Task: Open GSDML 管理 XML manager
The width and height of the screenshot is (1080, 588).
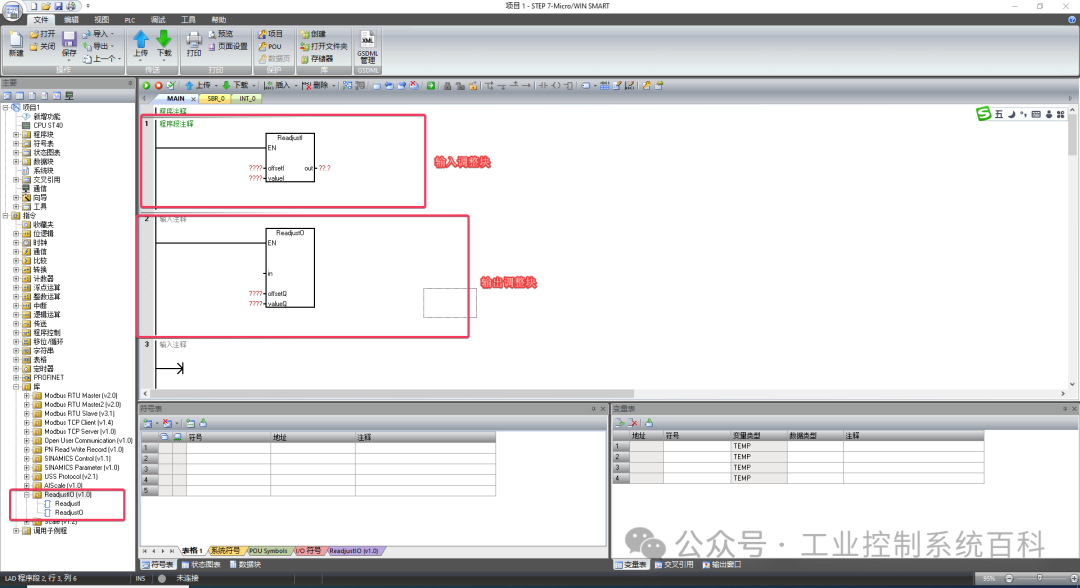Action: click(367, 46)
